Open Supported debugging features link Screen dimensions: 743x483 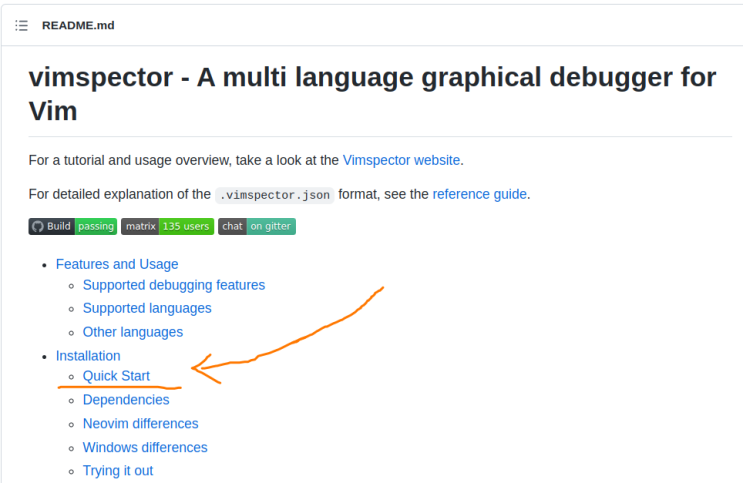tap(173, 285)
